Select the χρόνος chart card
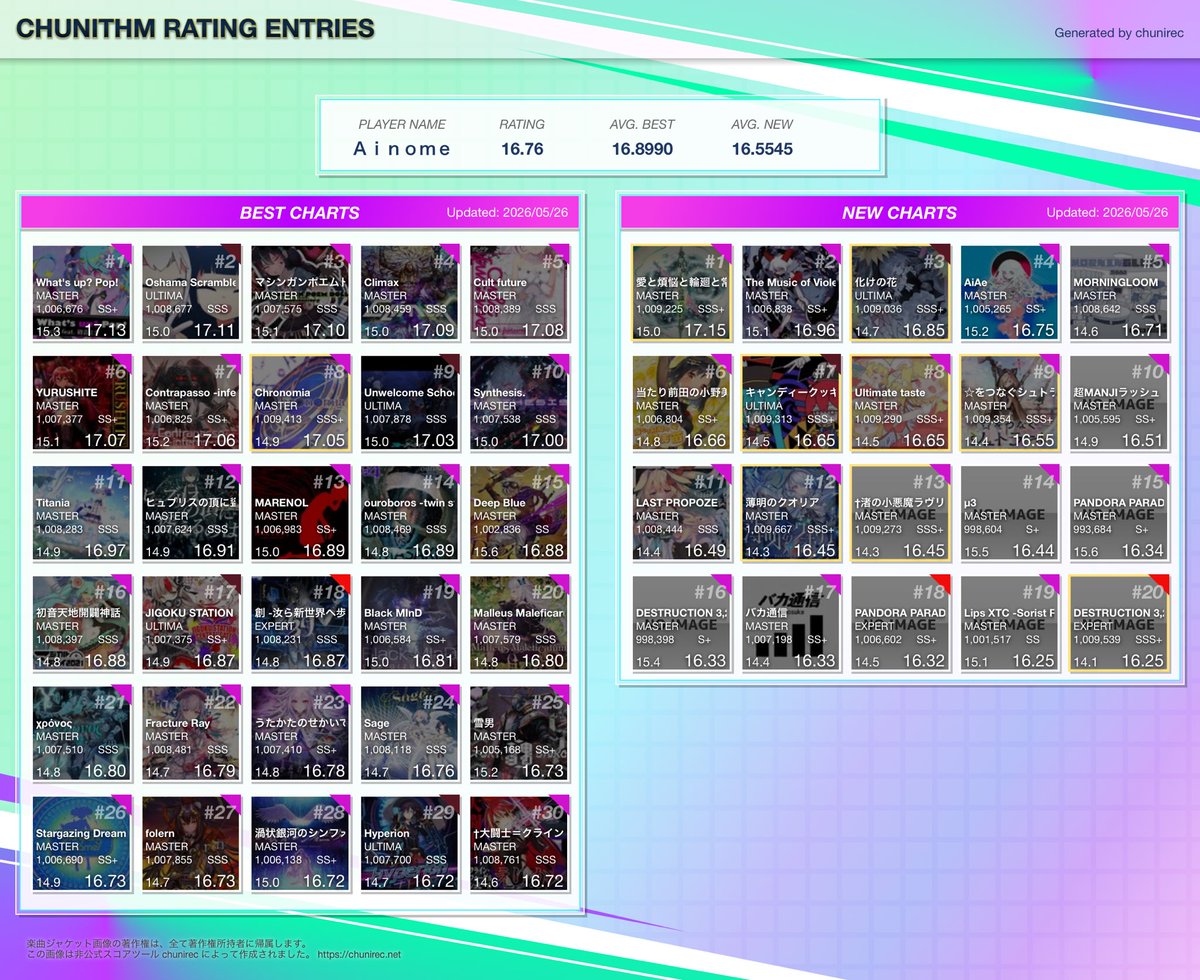The width and height of the screenshot is (1200, 980). (82, 733)
